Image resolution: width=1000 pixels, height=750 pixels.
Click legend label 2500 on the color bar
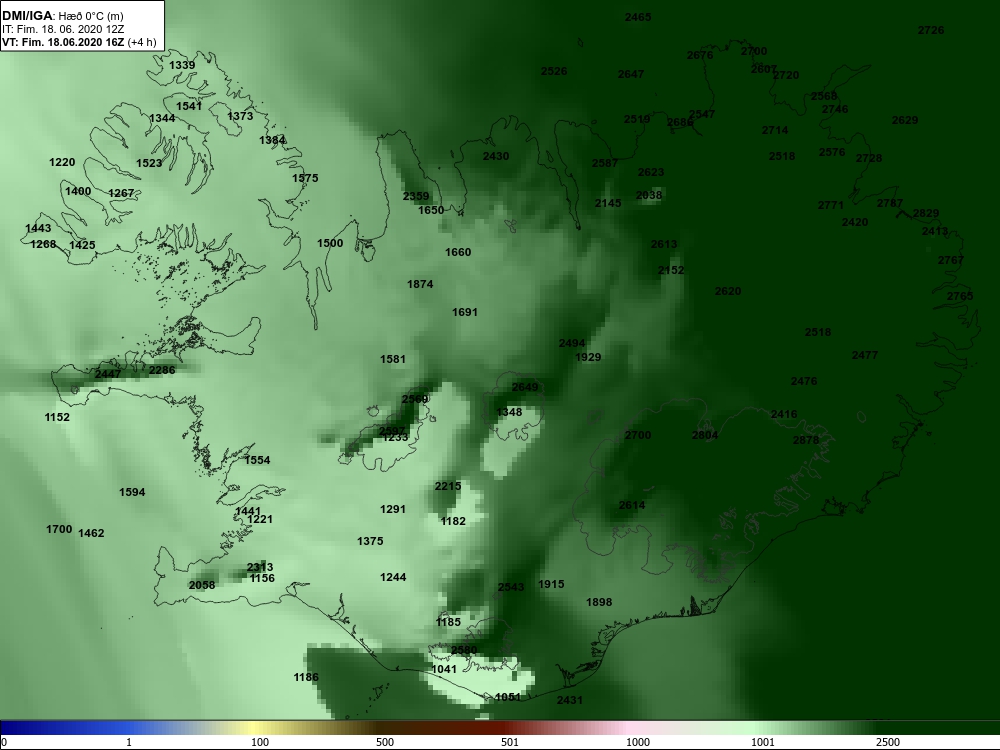[x=888, y=742]
